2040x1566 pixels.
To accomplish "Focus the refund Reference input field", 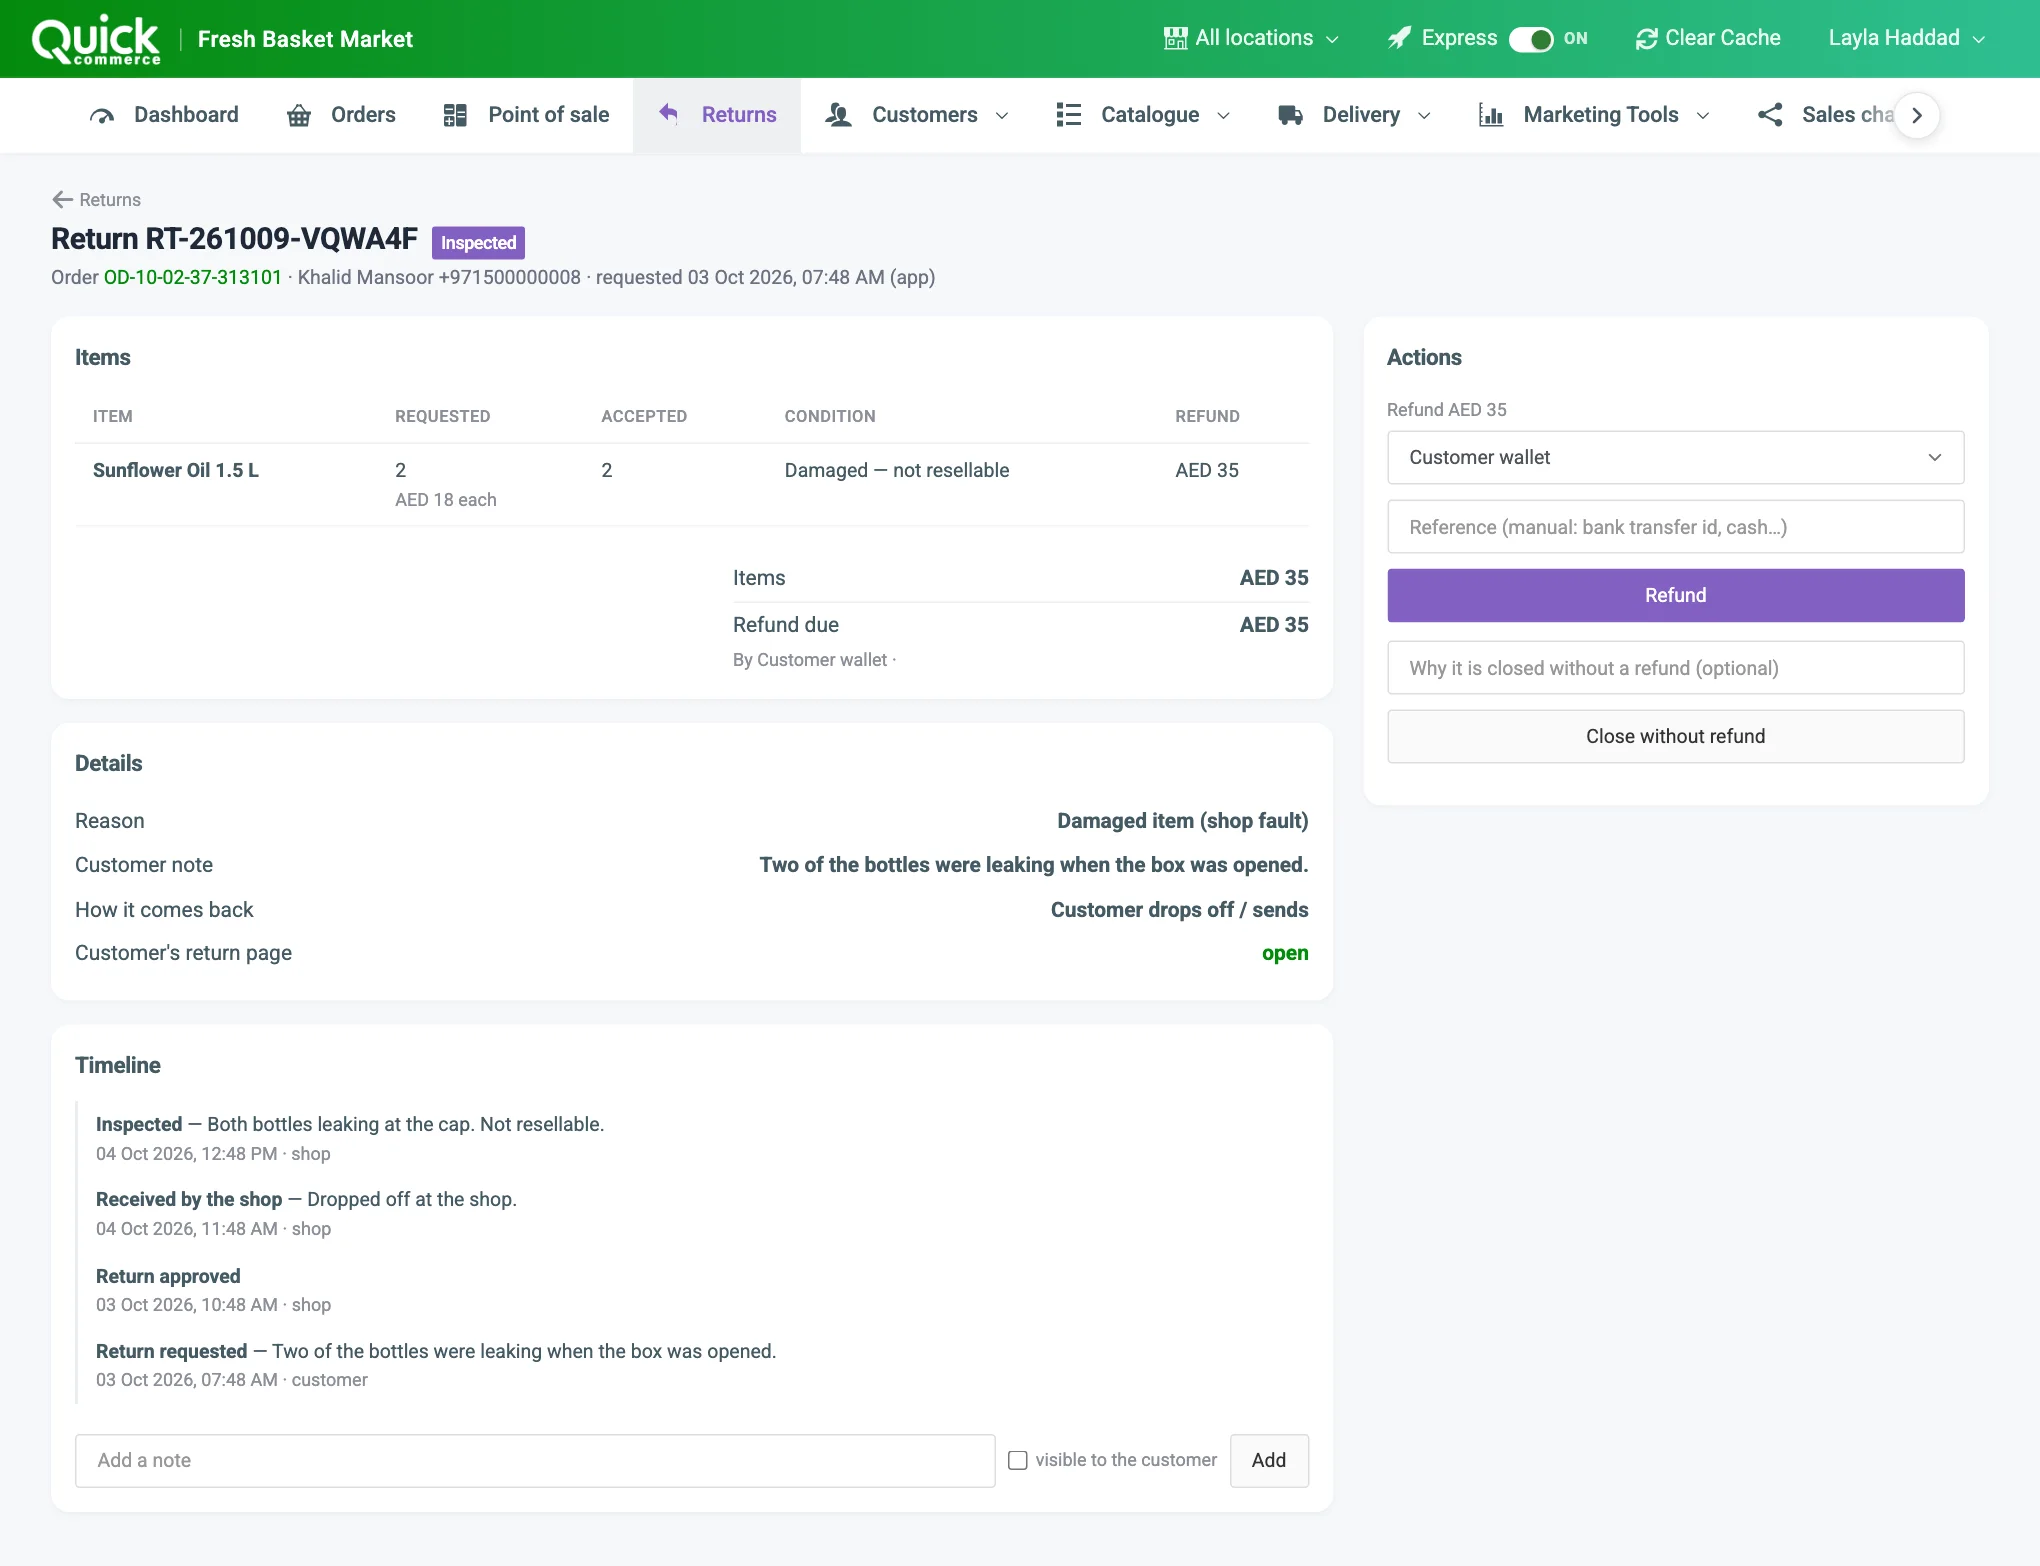I will pyautogui.click(x=1675, y=527).
